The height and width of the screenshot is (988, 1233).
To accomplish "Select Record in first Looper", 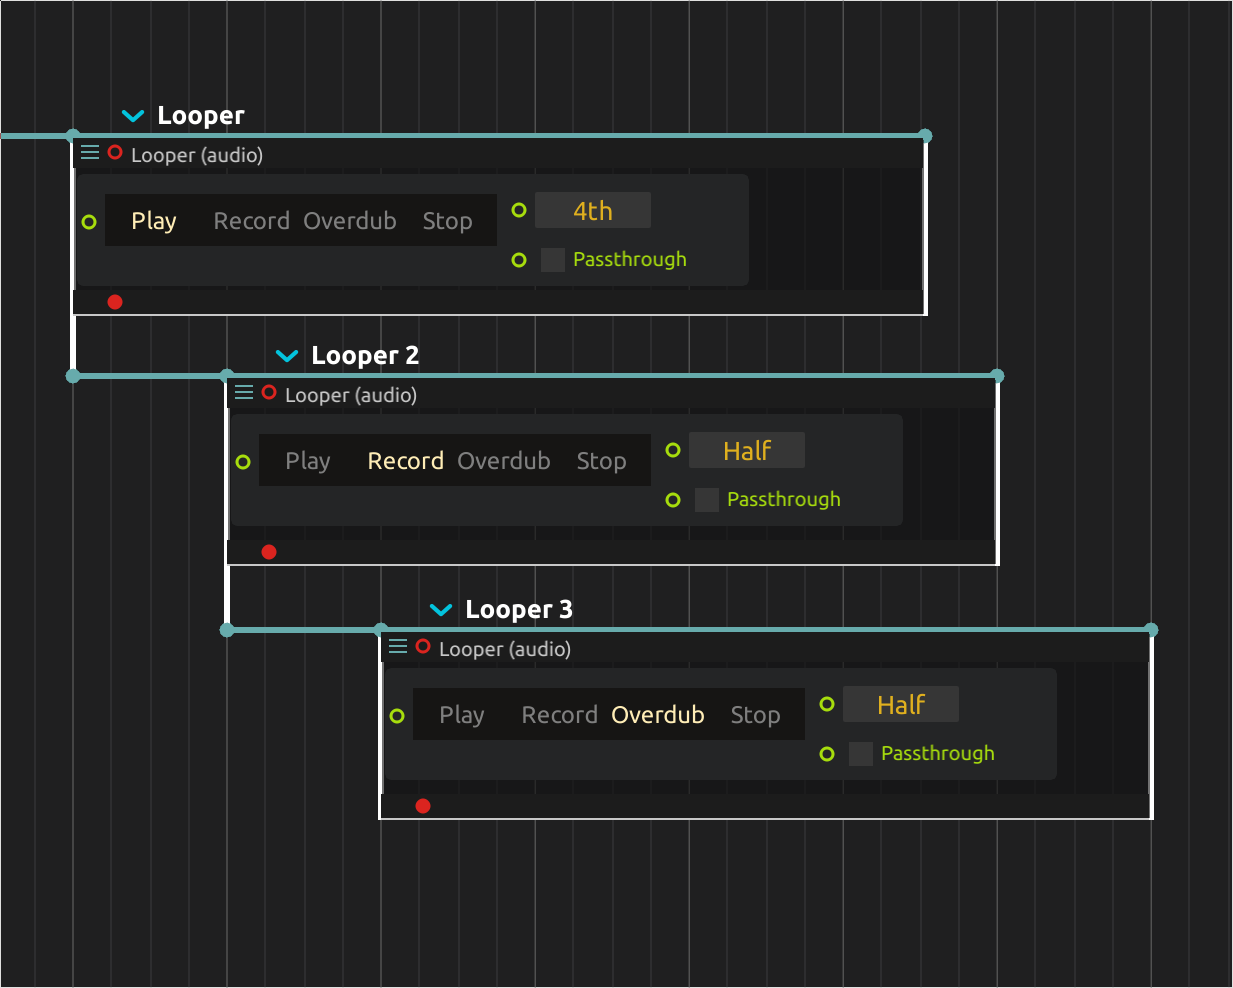I will (252, 221).
